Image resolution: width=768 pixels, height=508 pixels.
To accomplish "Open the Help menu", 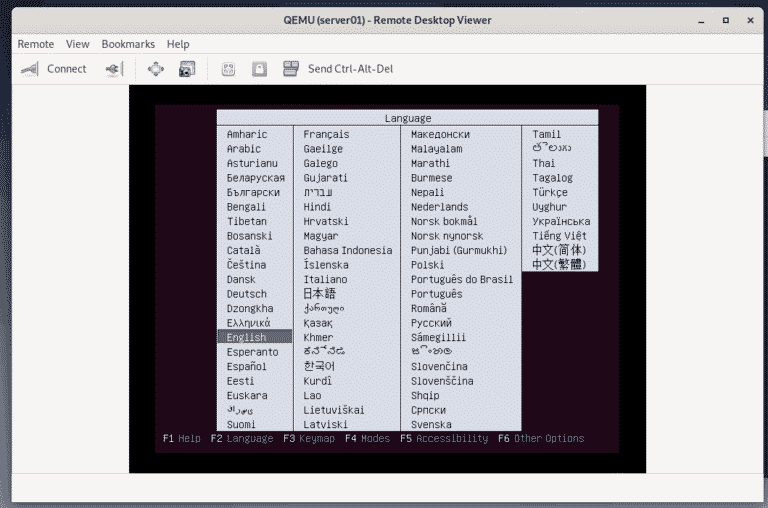I will pos(178,44).
